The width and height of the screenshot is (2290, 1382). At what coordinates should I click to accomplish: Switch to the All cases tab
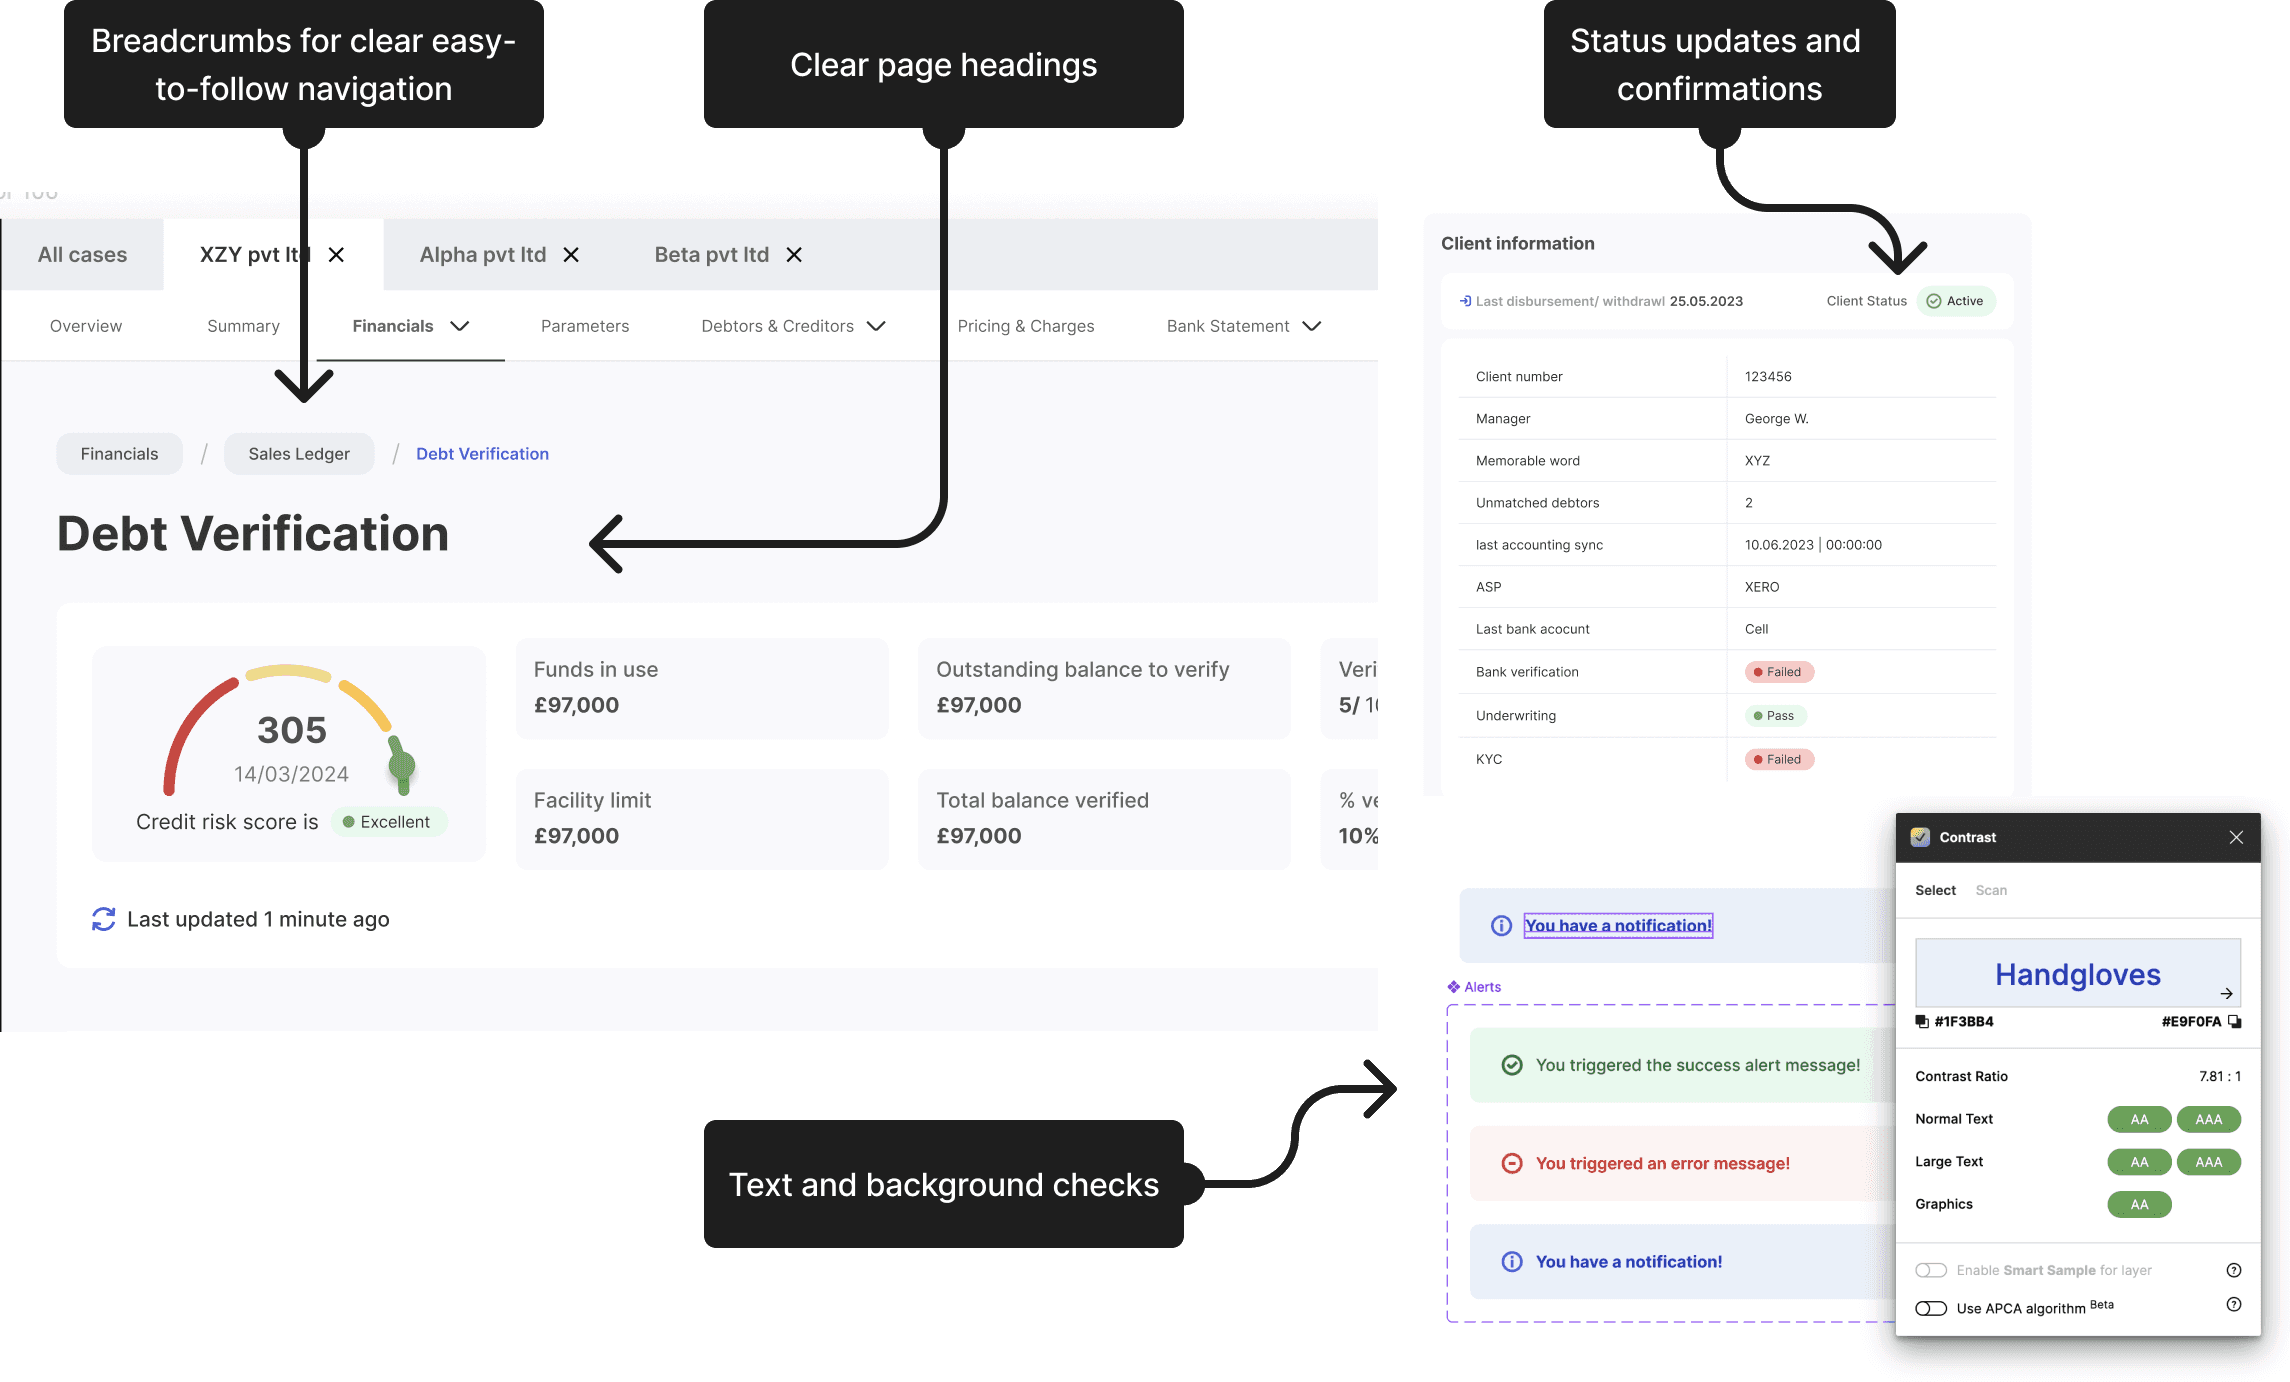[x=83, y=255]
